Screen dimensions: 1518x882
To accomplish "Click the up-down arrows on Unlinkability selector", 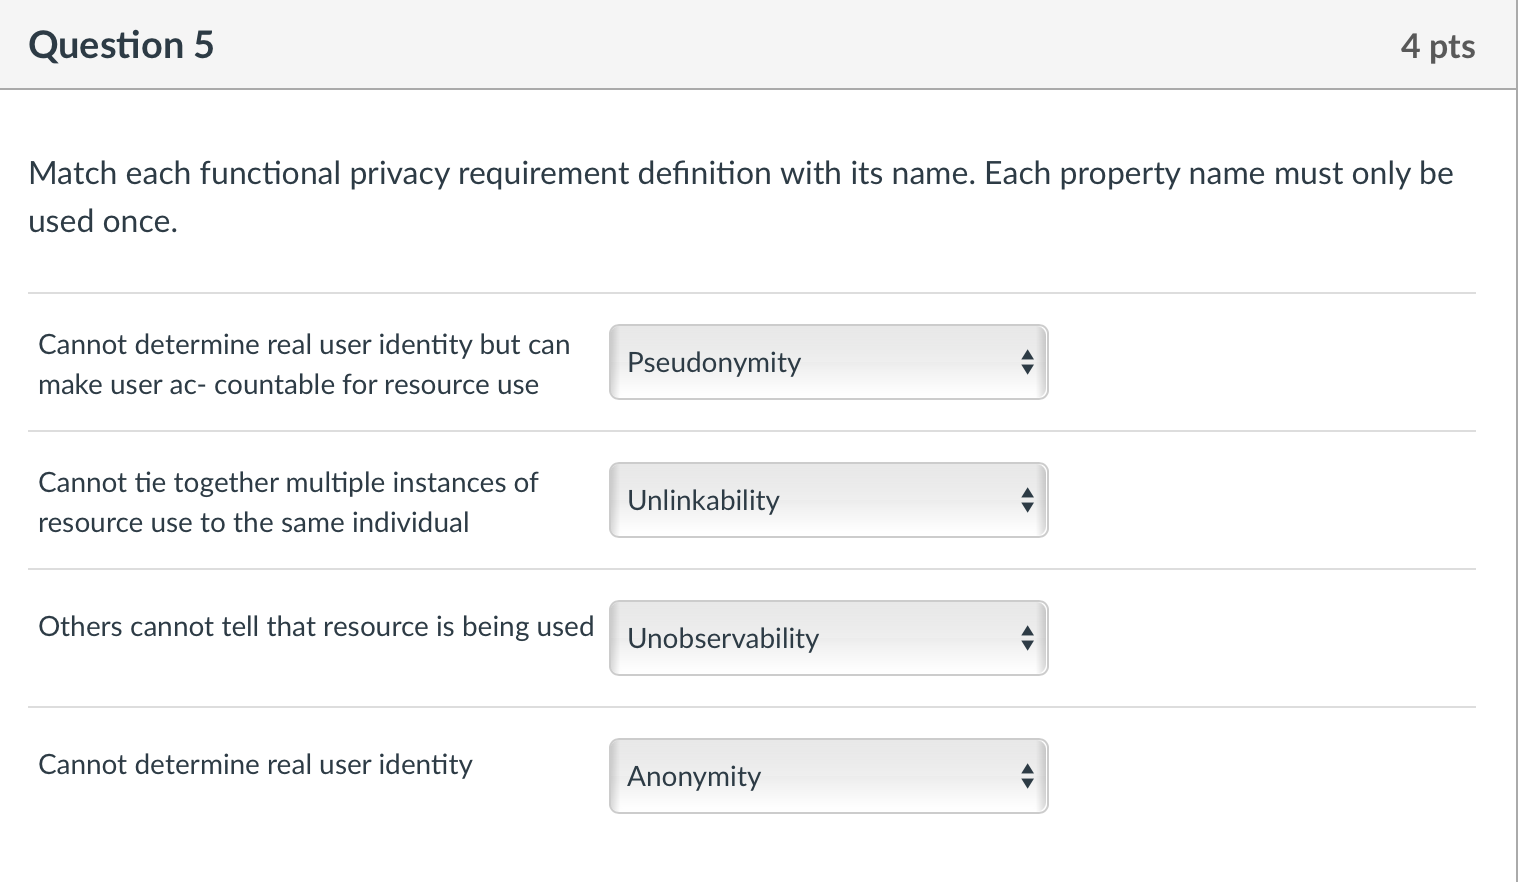I will [x=1026, y=500].
